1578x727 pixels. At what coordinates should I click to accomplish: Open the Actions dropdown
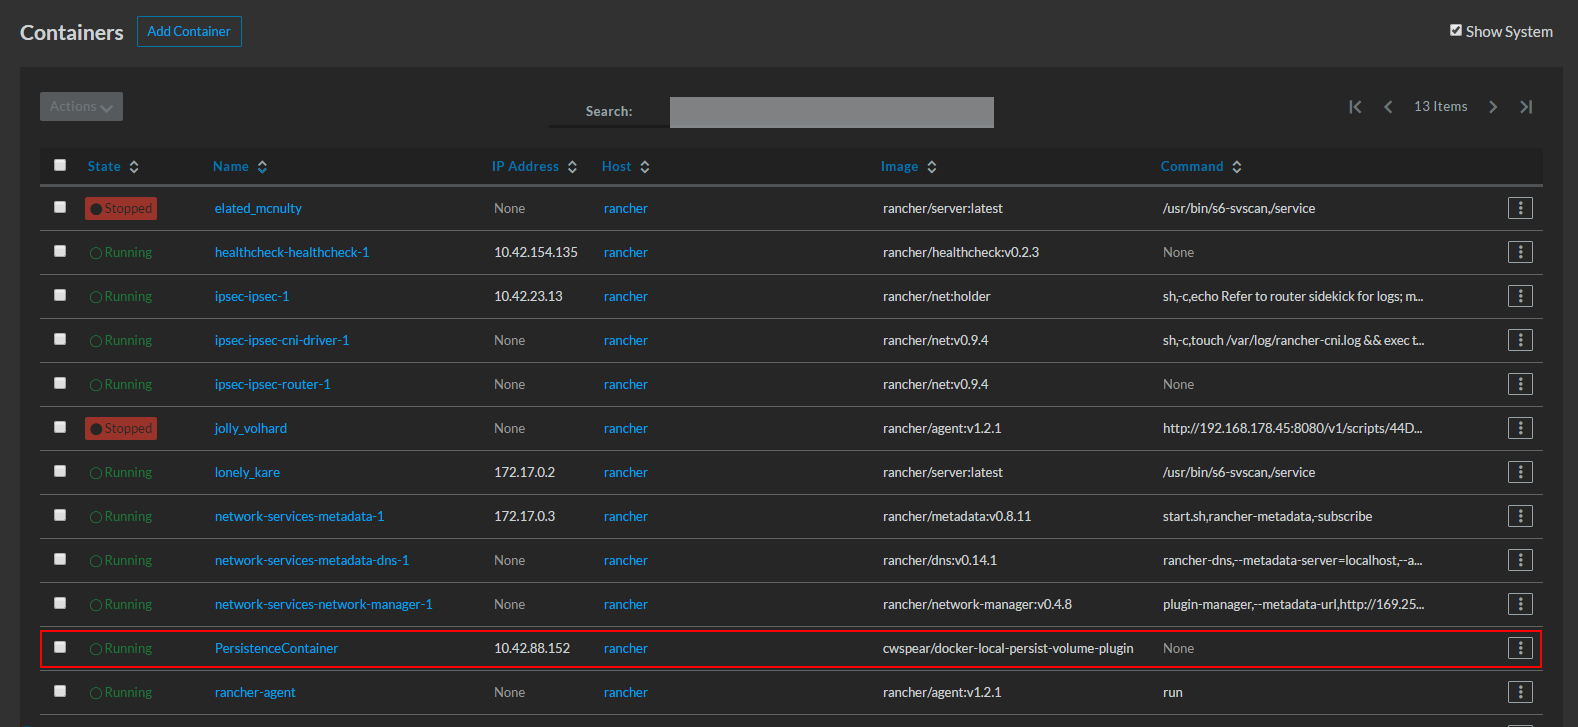81,106
